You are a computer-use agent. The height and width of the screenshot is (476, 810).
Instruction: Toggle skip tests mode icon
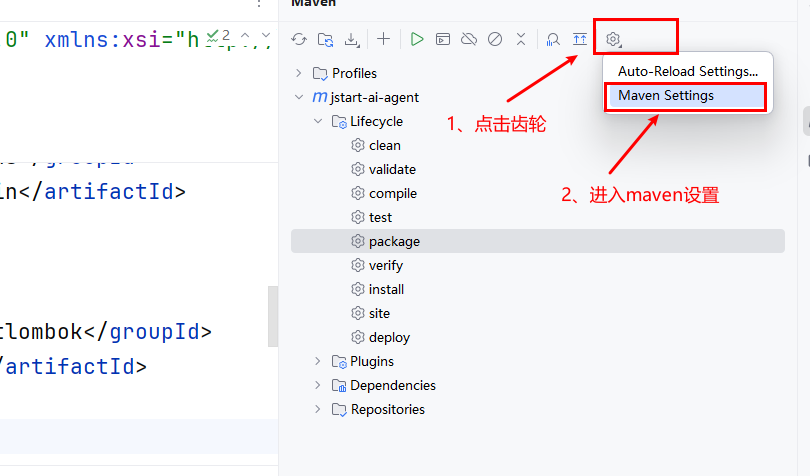(x=495, y=39)
